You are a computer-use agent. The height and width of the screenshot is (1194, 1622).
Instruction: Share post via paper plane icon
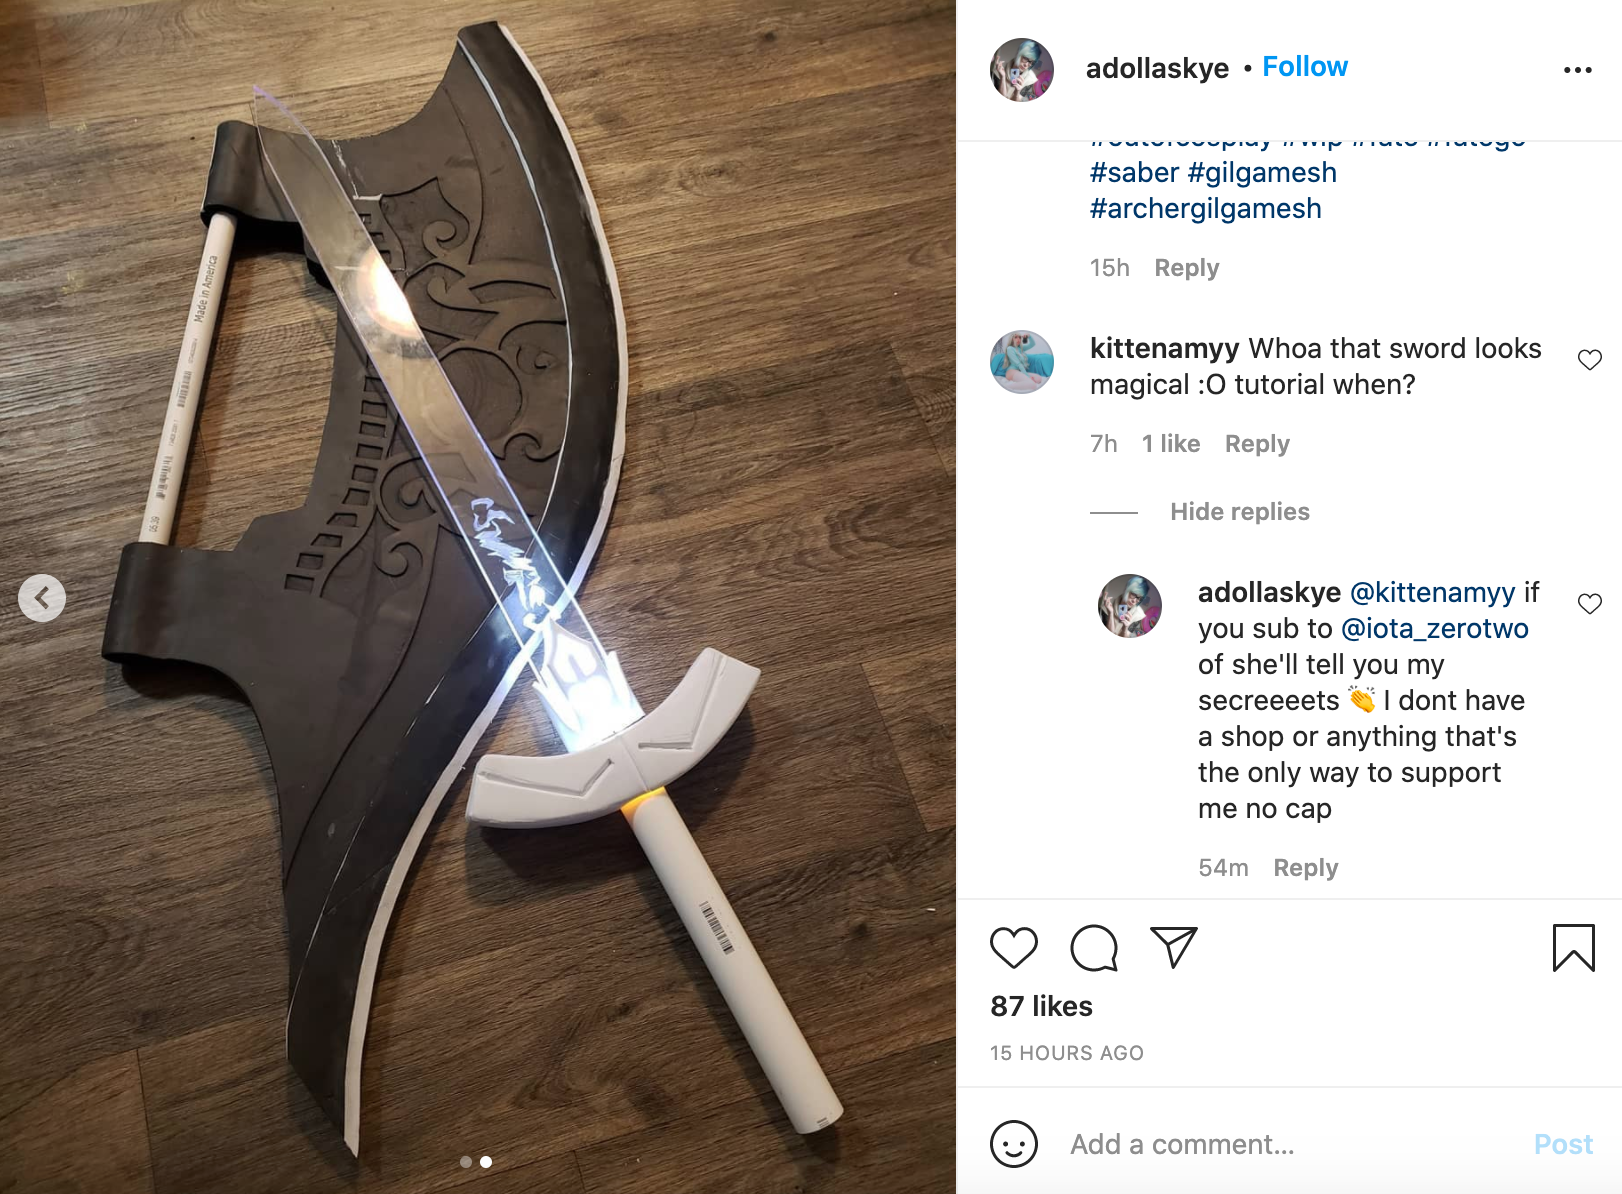[1174, 947]
